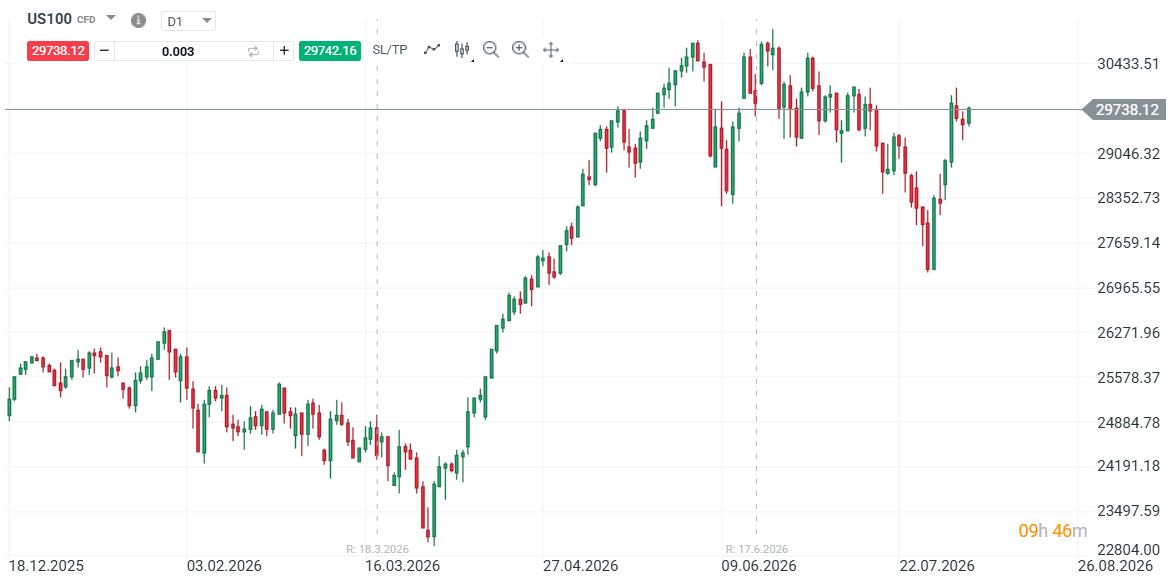Click the 18.12.2025 date label
The height and width of the screenshot is (586, 1173).
[46, 566]
